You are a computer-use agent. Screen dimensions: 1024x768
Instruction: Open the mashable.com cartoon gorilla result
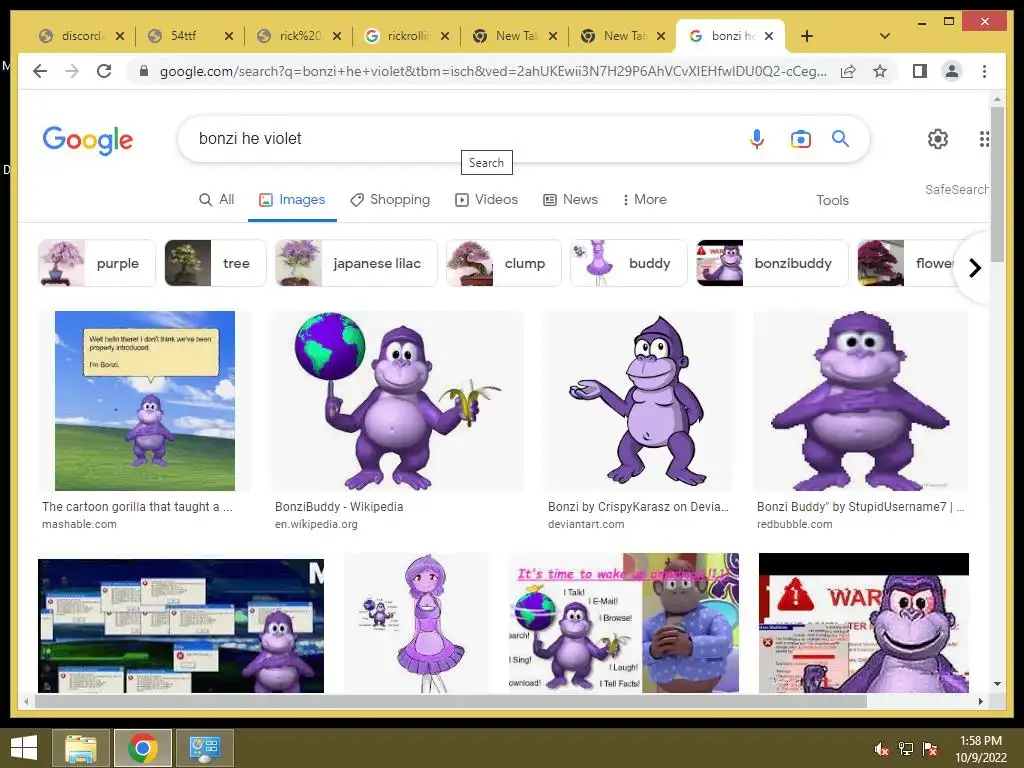tap(137, 506)
